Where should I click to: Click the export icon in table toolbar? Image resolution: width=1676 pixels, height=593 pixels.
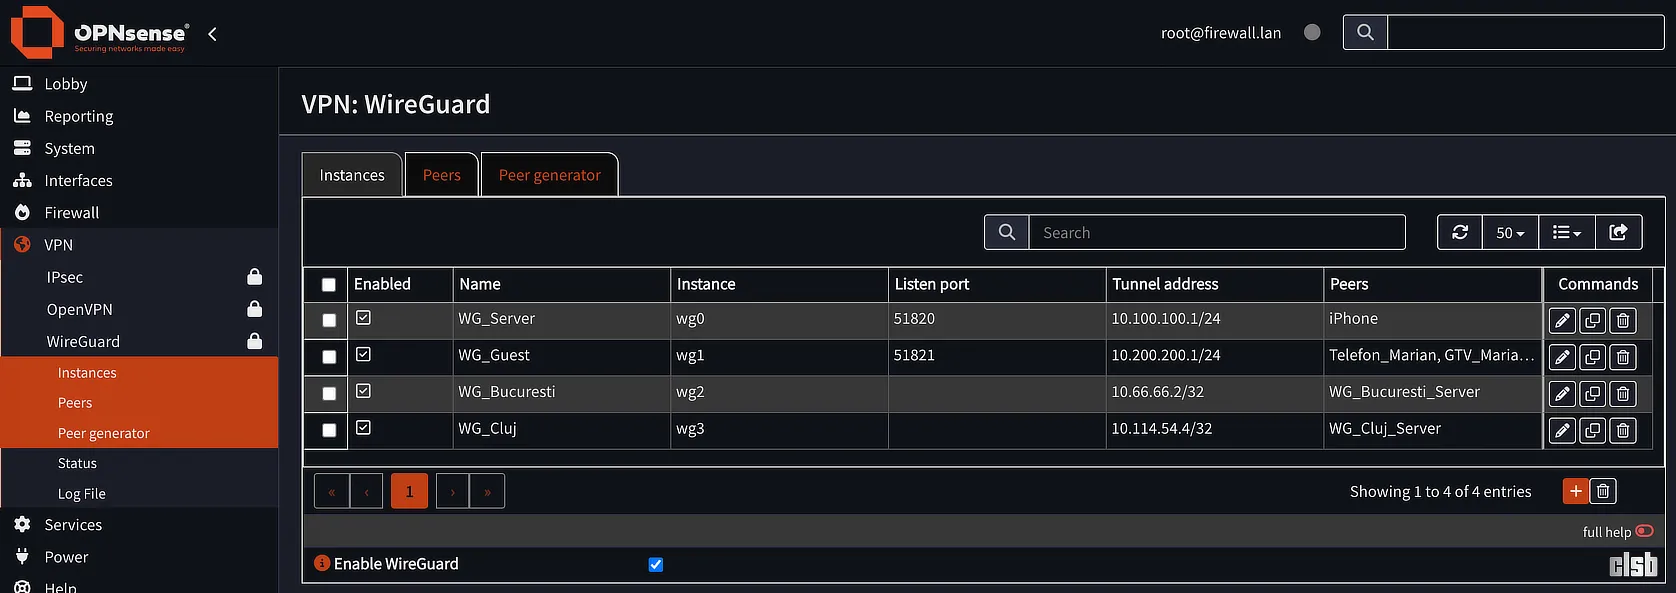[1618, 233]
